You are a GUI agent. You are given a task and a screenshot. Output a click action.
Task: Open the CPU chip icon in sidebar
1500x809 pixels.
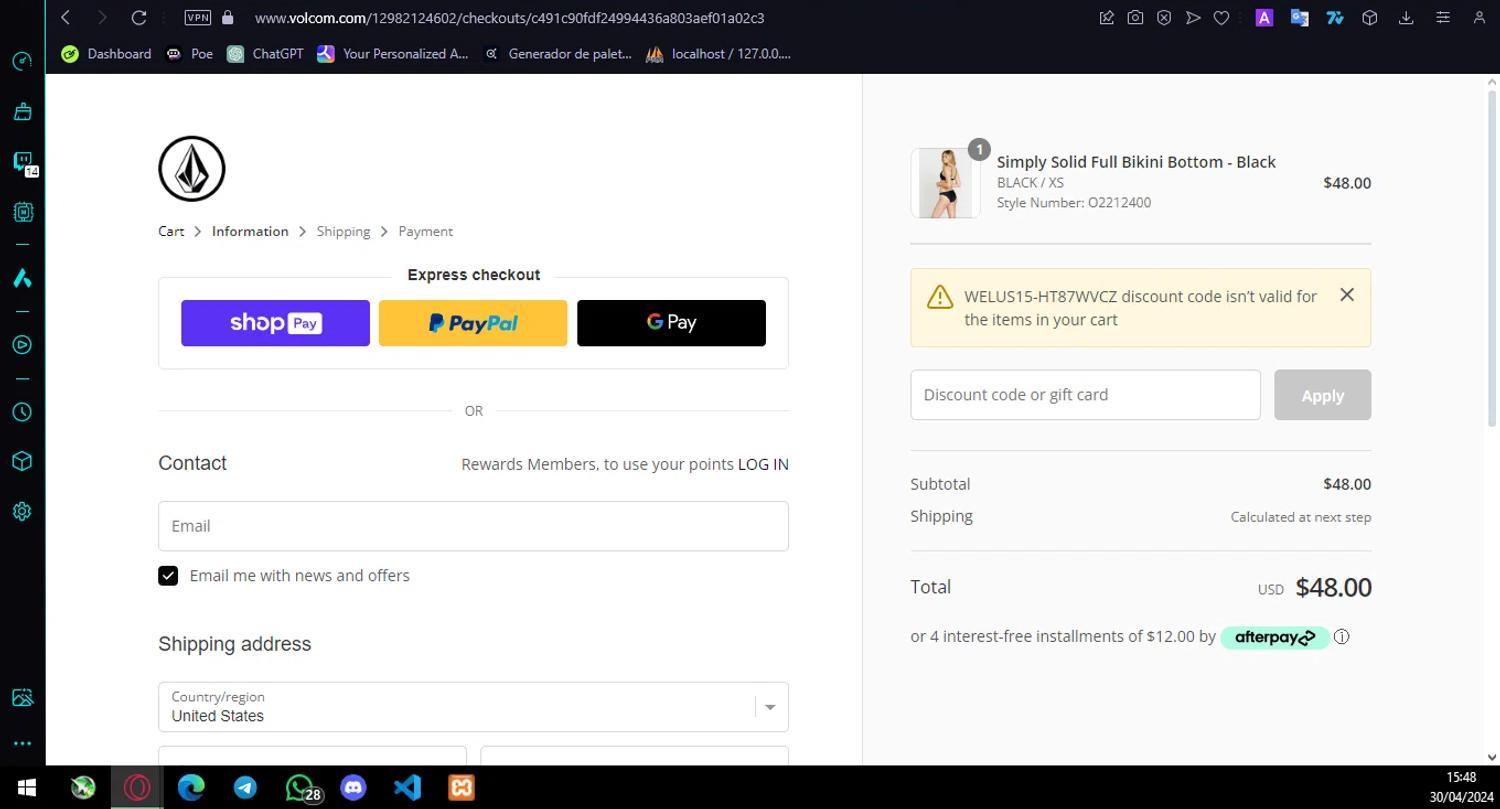(22, 211)
